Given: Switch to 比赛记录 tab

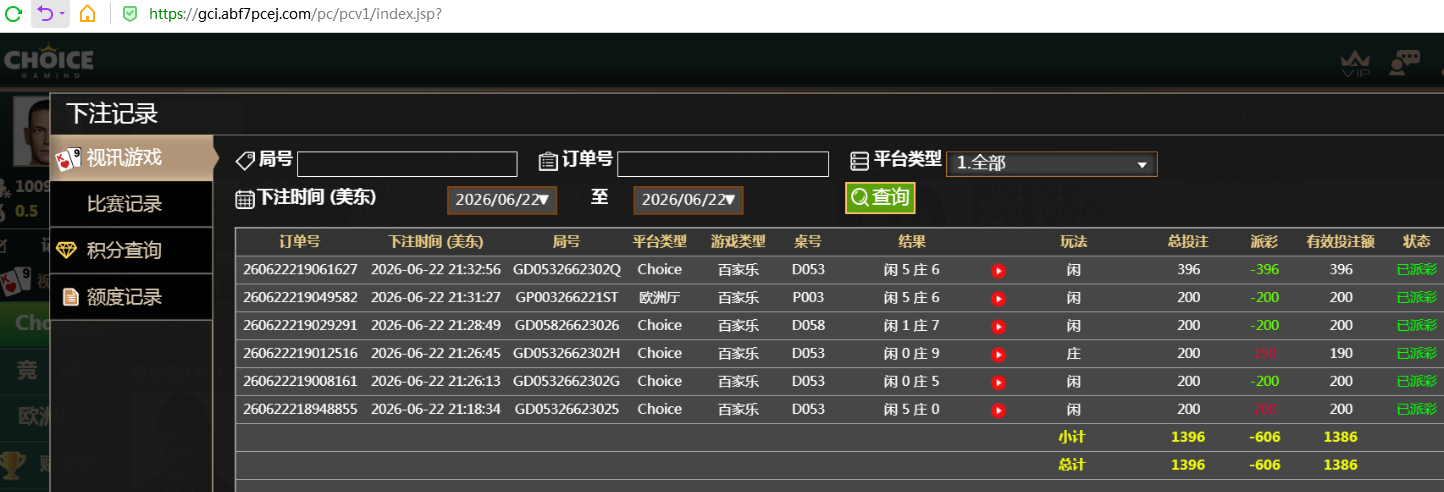Looking at the screenshot, I should pos(132,204).
